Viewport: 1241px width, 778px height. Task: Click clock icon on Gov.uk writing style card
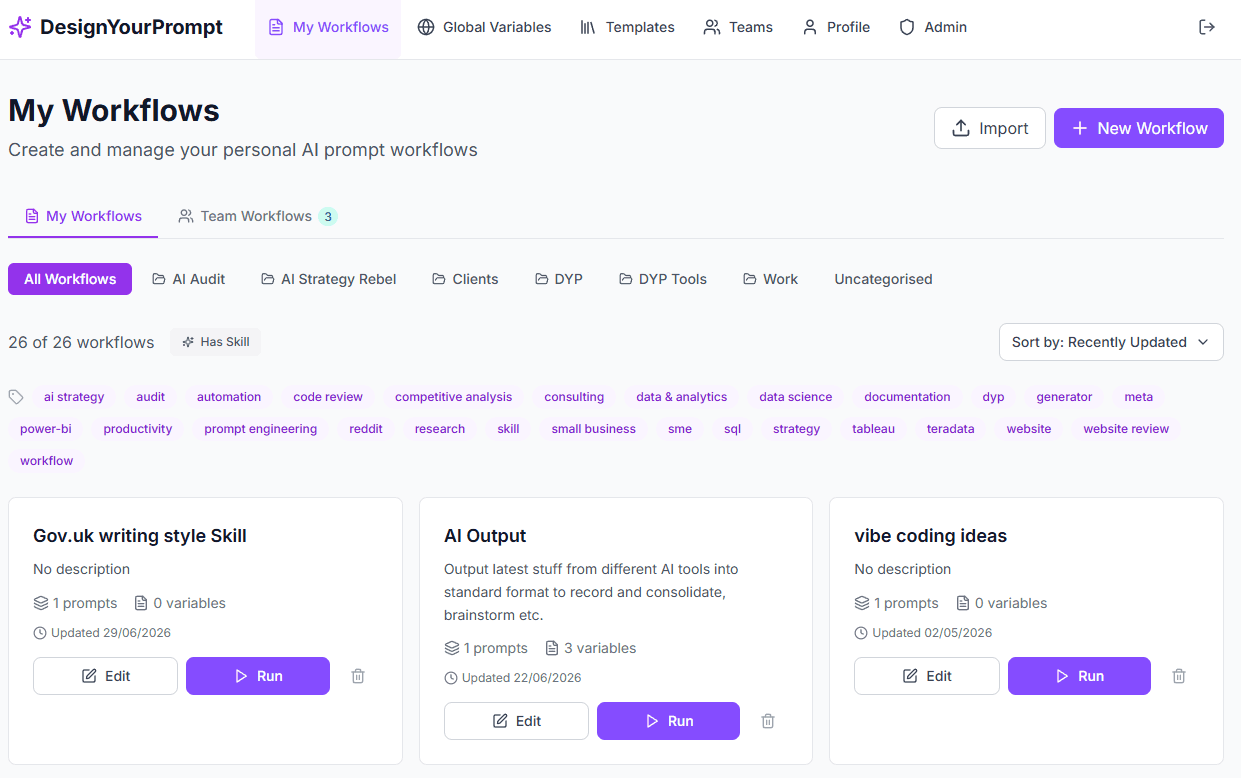(x=40, y=633)
